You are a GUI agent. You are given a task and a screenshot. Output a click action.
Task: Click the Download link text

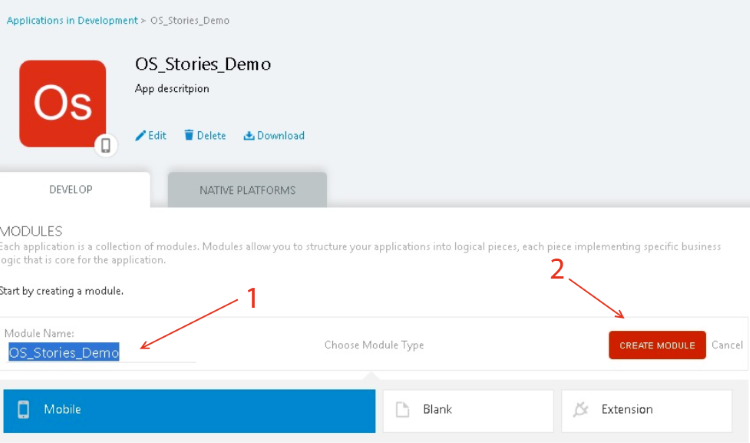281,136
